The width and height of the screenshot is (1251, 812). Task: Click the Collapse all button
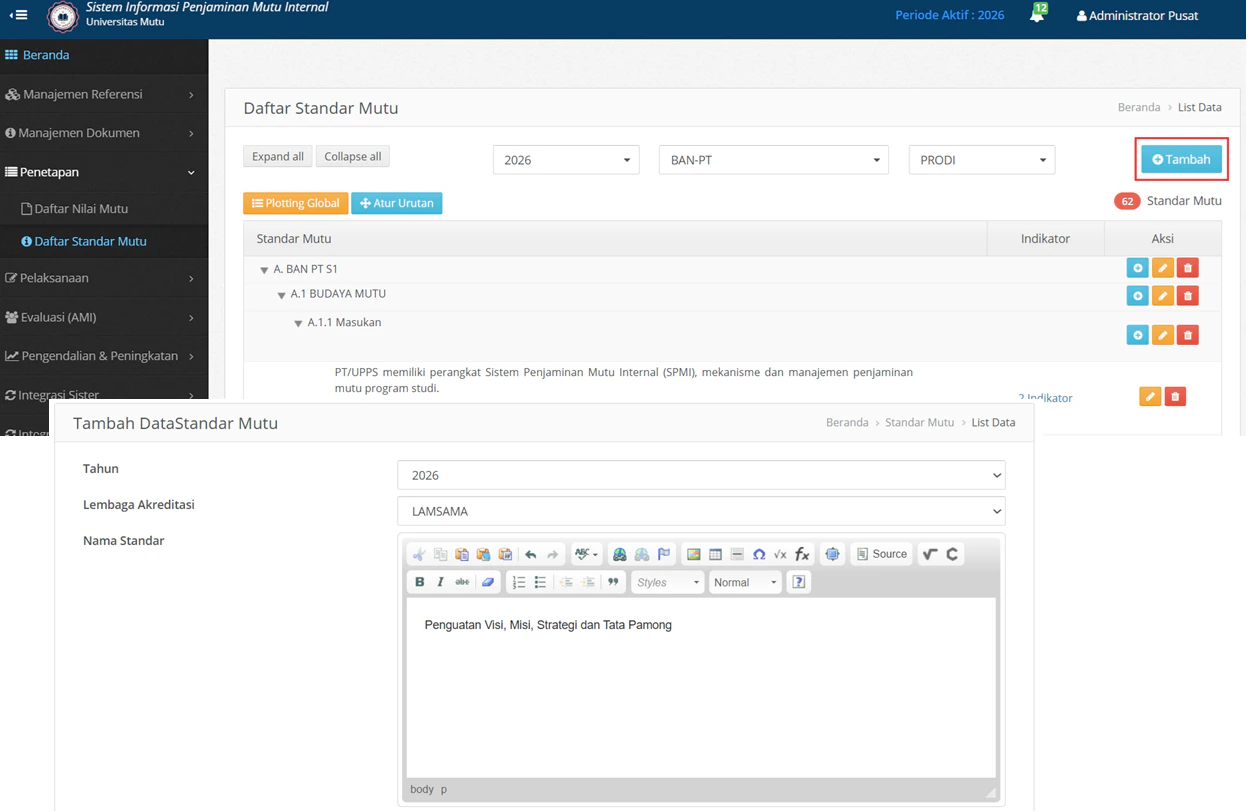353,156
